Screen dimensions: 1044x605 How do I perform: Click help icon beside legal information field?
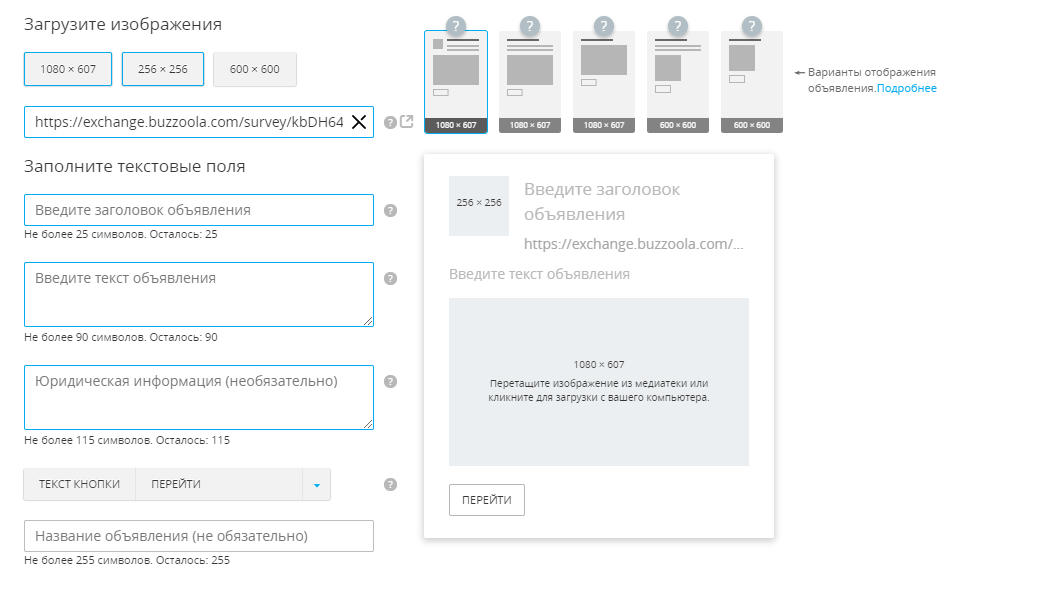point(391,382)
